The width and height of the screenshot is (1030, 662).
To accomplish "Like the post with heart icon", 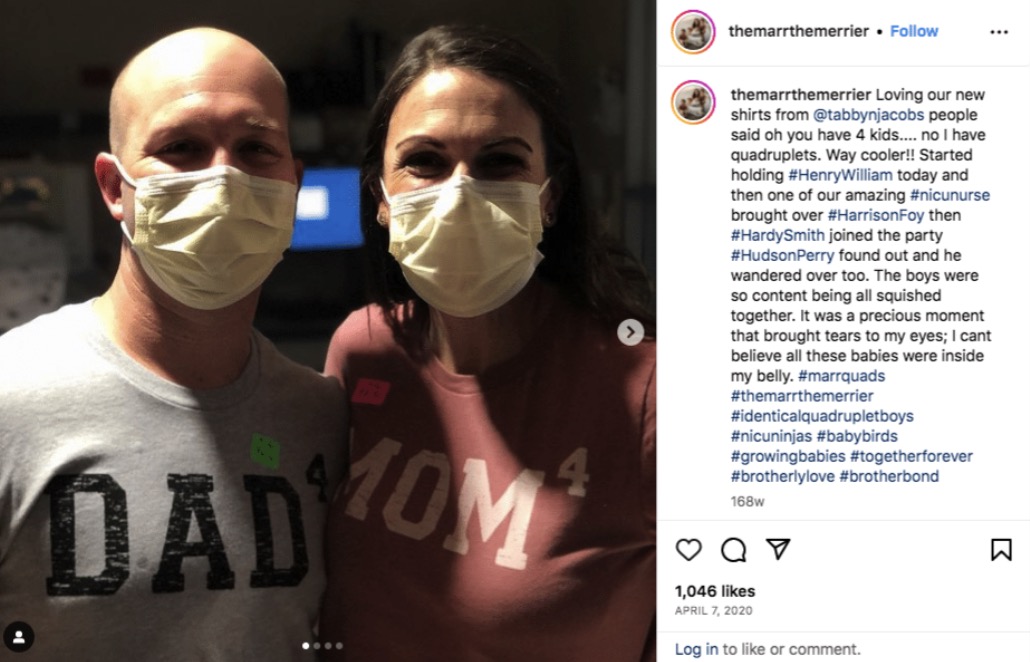I will (688, 550).
